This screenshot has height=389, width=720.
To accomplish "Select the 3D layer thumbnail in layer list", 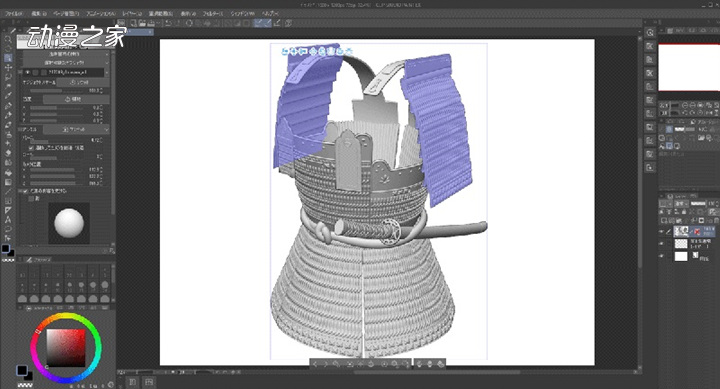I will (x=681, y=231).
